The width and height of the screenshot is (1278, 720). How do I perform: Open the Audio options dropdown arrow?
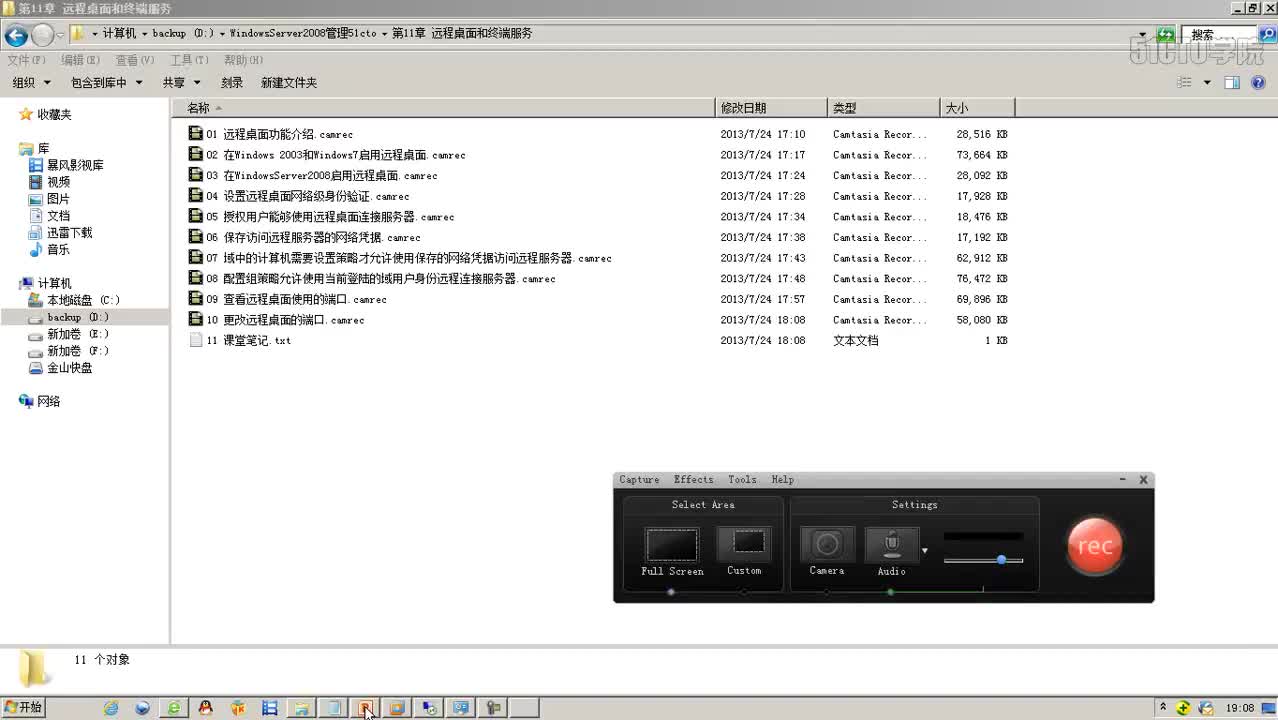coord(925,551)
